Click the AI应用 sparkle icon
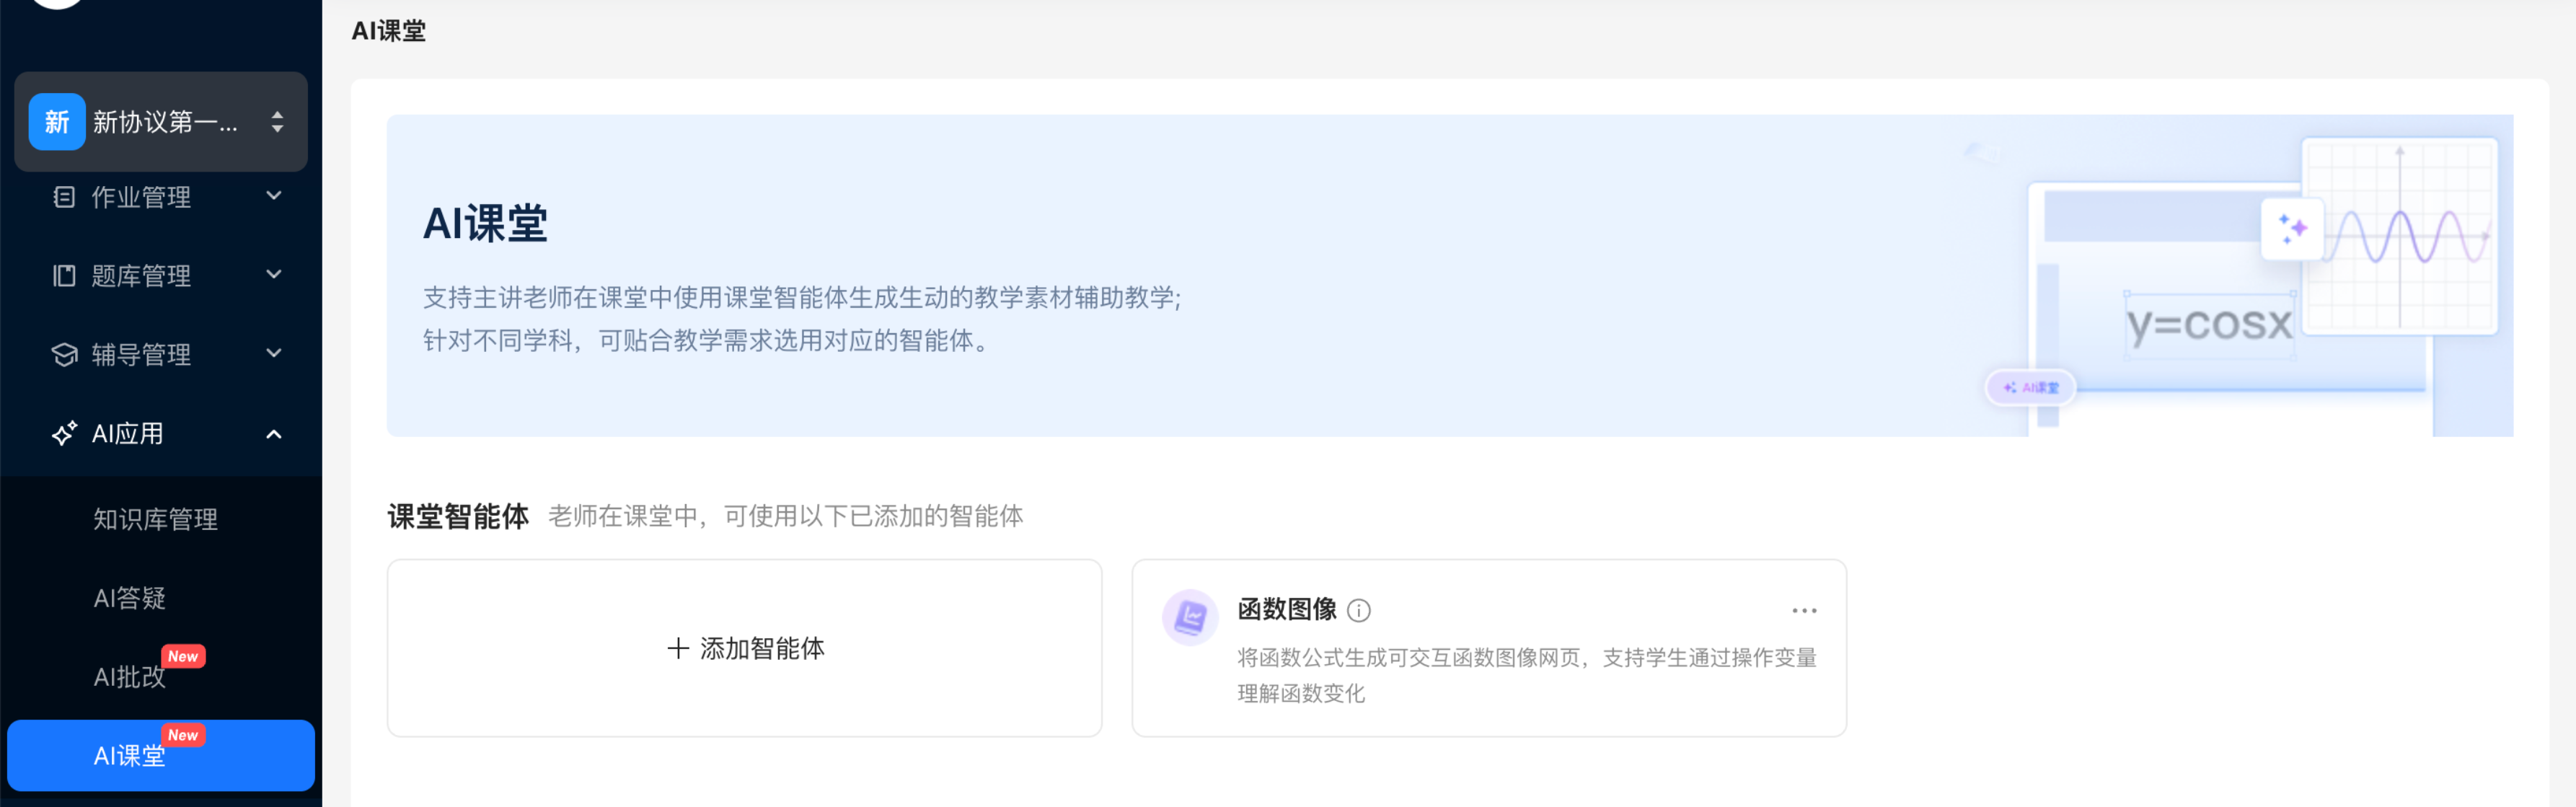The image size is (2576, 807). coord(64,434)
